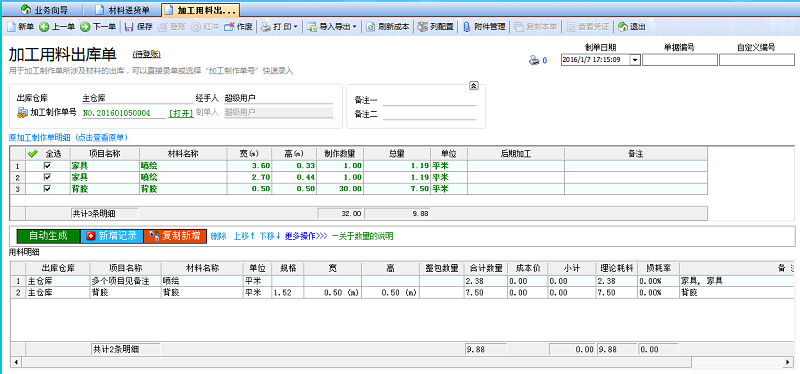Click the 理论耗料 column header

coord(617,268)
